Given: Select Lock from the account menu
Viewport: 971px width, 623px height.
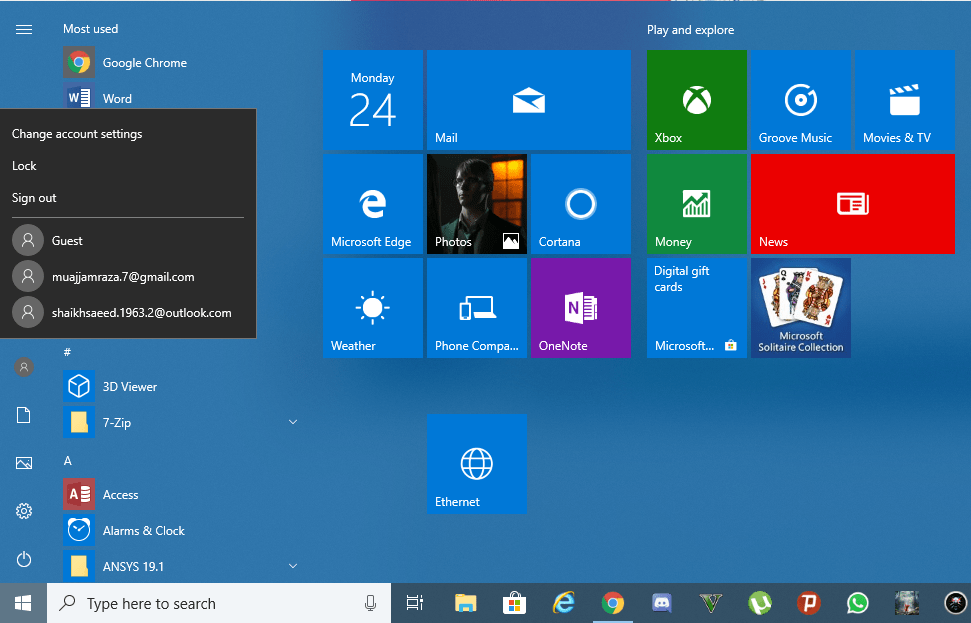Looking at the screenshot, I should (x=24, y=166).
